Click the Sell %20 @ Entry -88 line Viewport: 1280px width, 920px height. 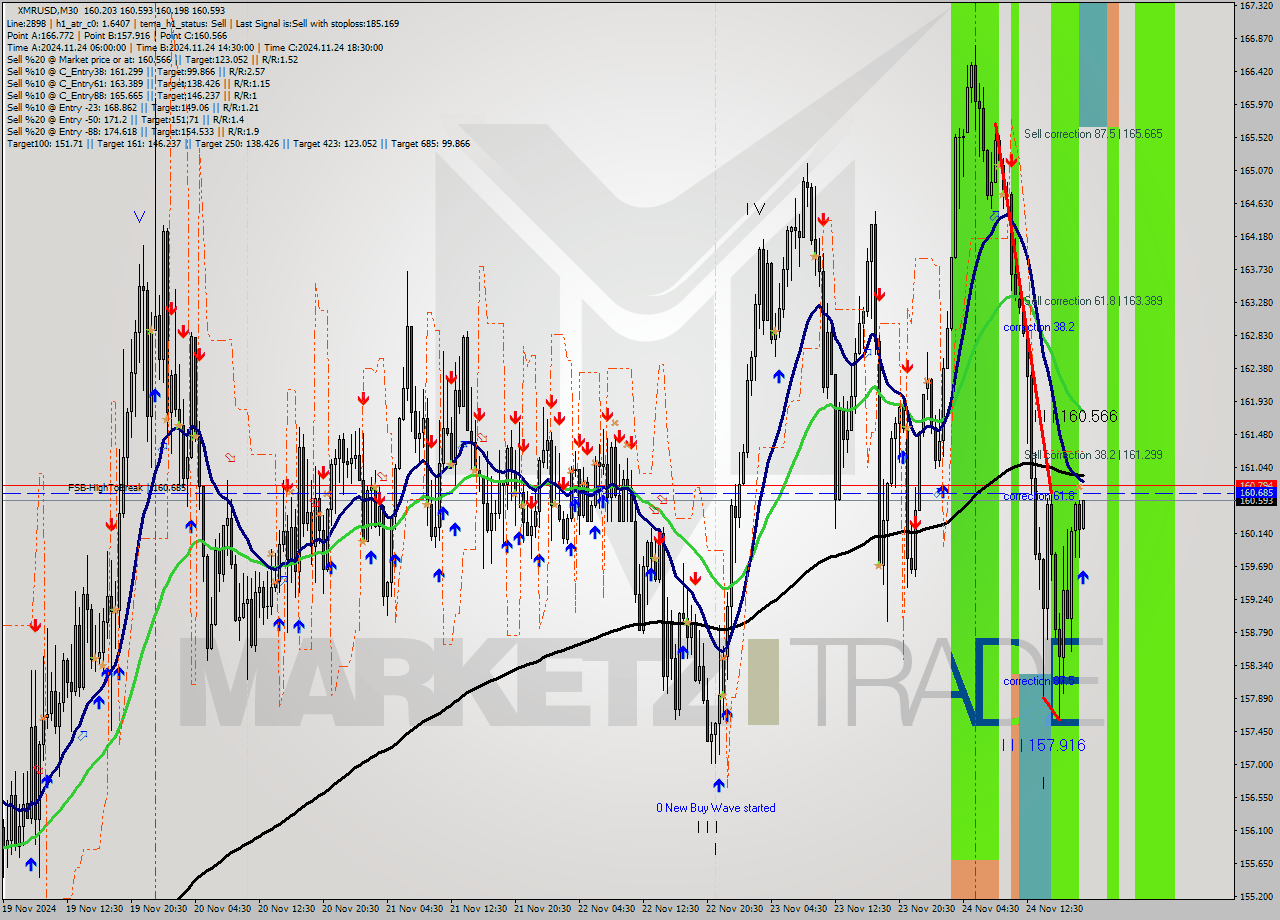[x=133, y=132]
